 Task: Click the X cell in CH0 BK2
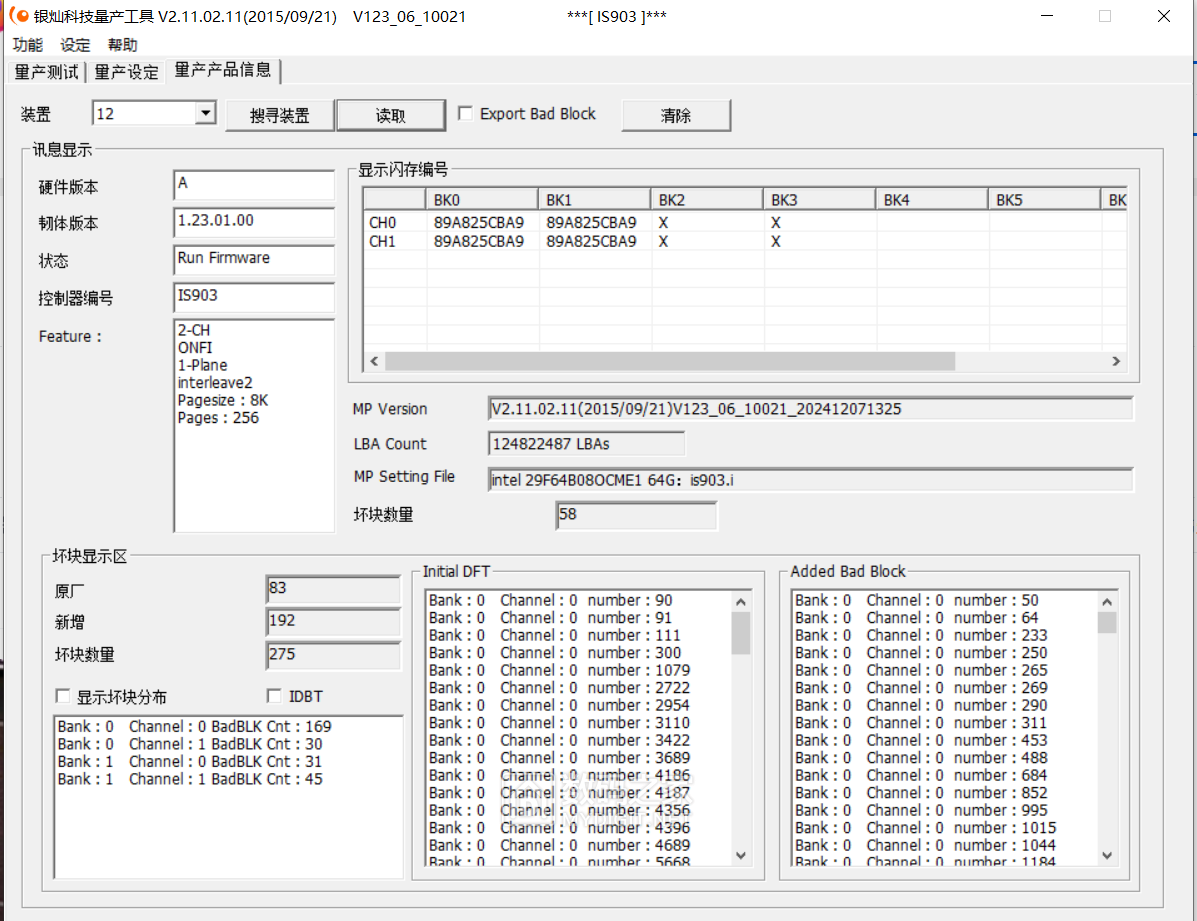pyautogui.click(x=663, y=223)
